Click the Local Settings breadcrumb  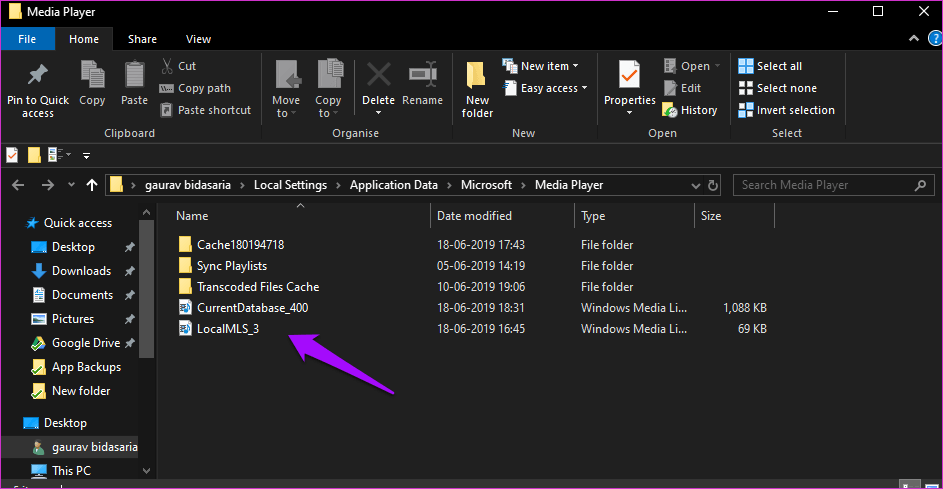tap(290, 185)
